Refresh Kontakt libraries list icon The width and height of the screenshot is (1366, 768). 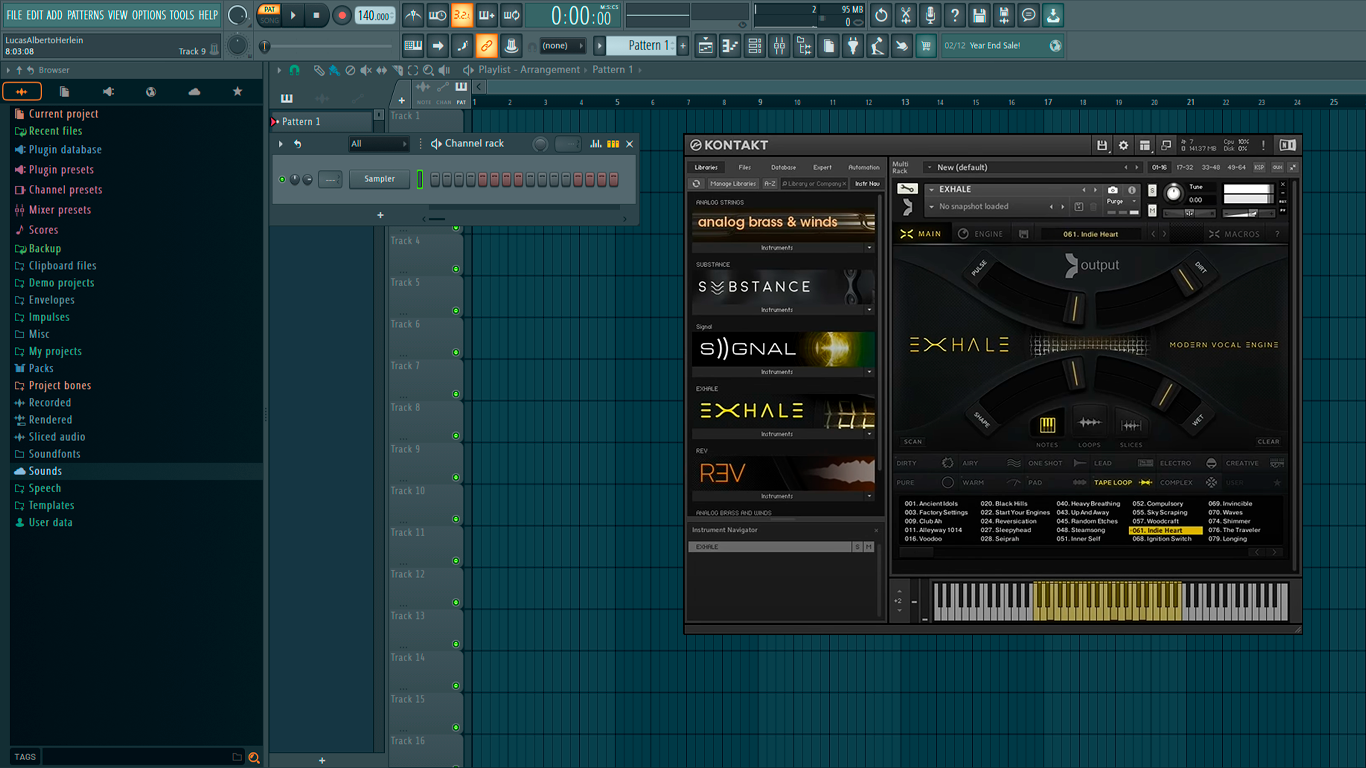(696, 184)
